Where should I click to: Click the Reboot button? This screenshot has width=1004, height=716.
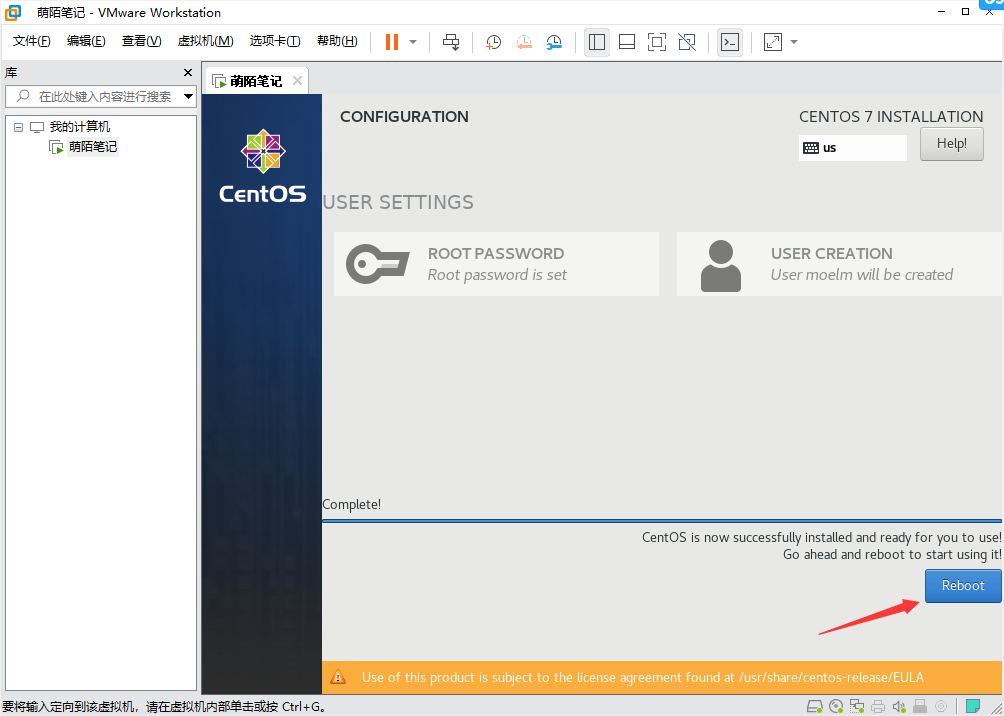[962, 585]
